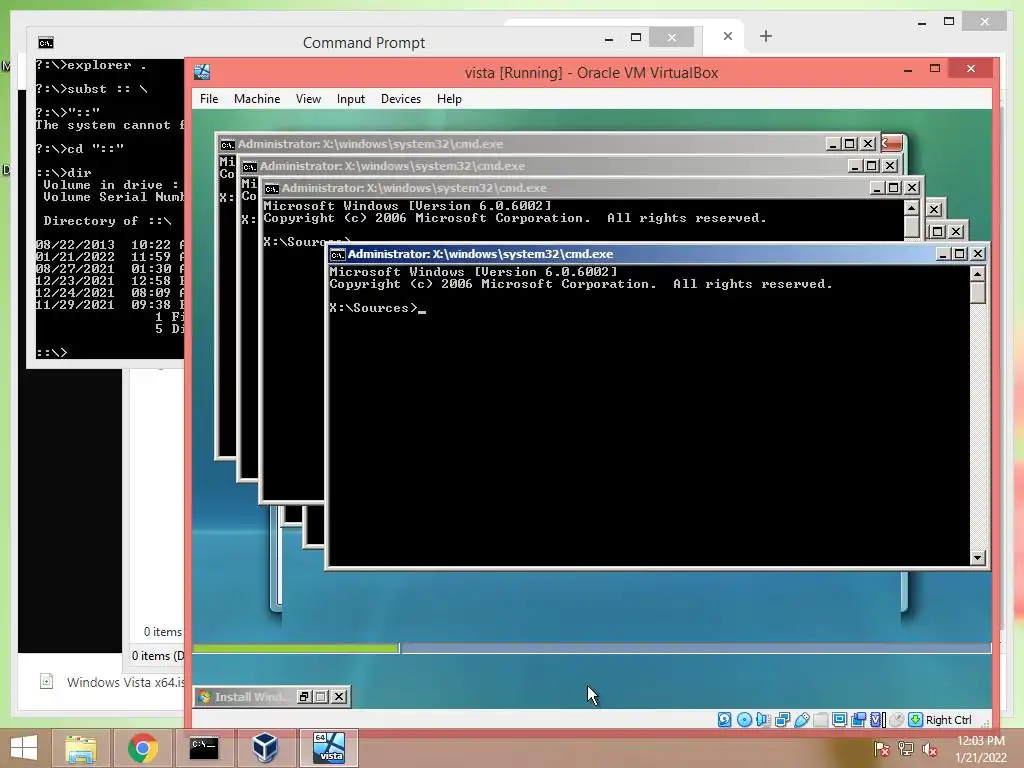
Task: Click the display indicator in VirtualBox status bar
Action: (x=840, y=720)
